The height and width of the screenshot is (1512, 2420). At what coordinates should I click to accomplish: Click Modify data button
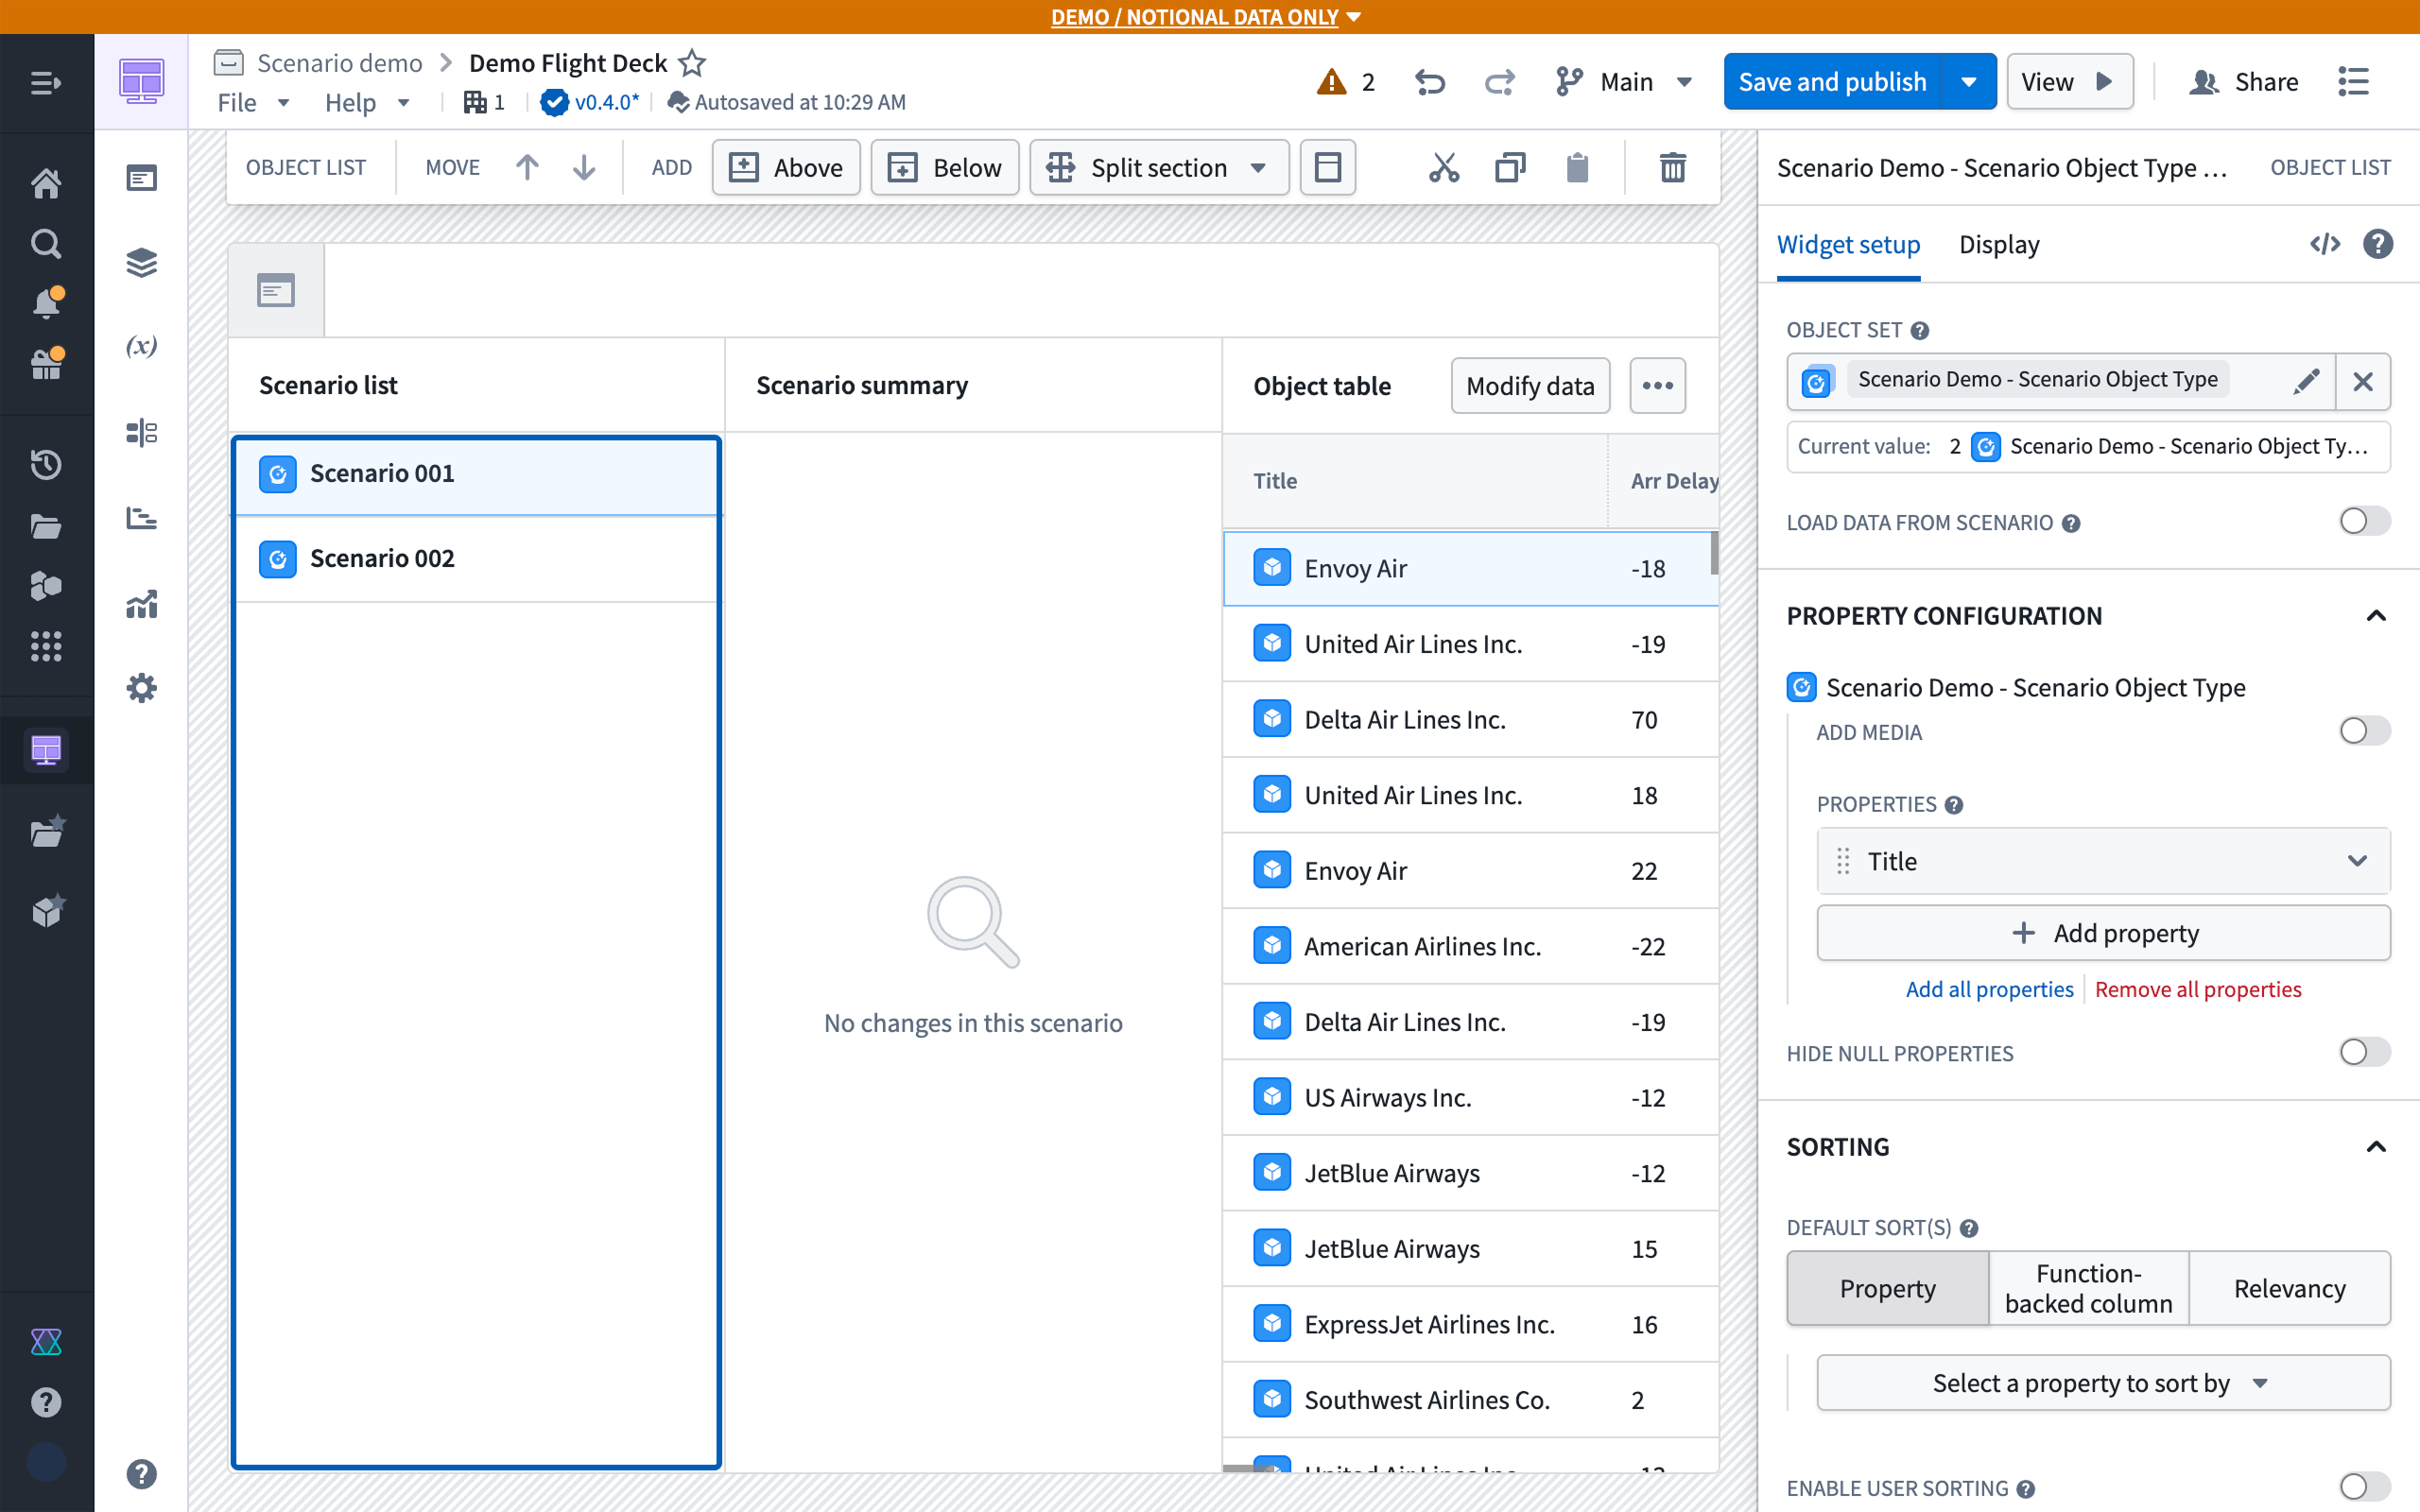pyautogui.click(x=1530, y=386)
